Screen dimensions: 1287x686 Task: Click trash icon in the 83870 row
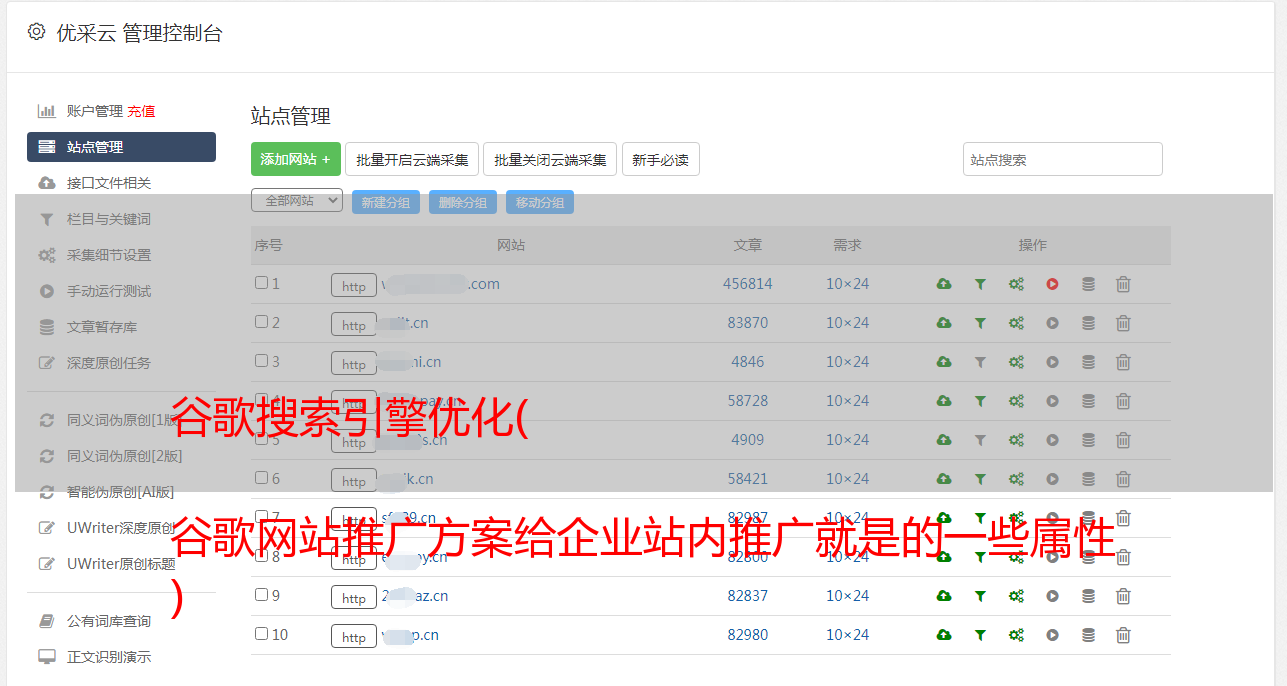1123,323
